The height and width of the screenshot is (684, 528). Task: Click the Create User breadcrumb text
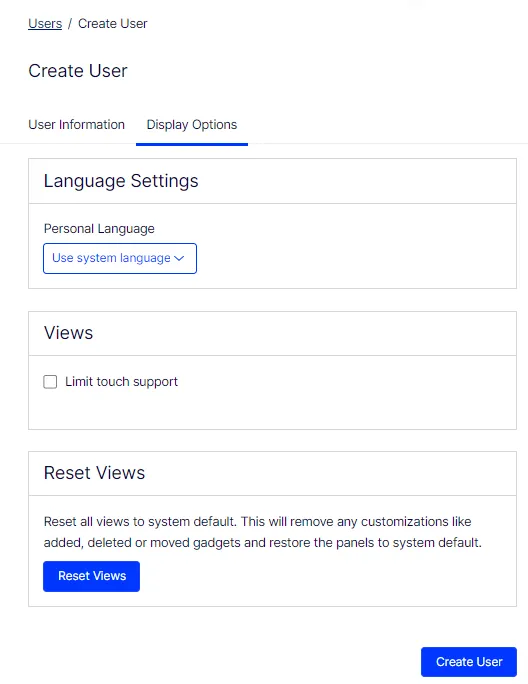[113, 24]
